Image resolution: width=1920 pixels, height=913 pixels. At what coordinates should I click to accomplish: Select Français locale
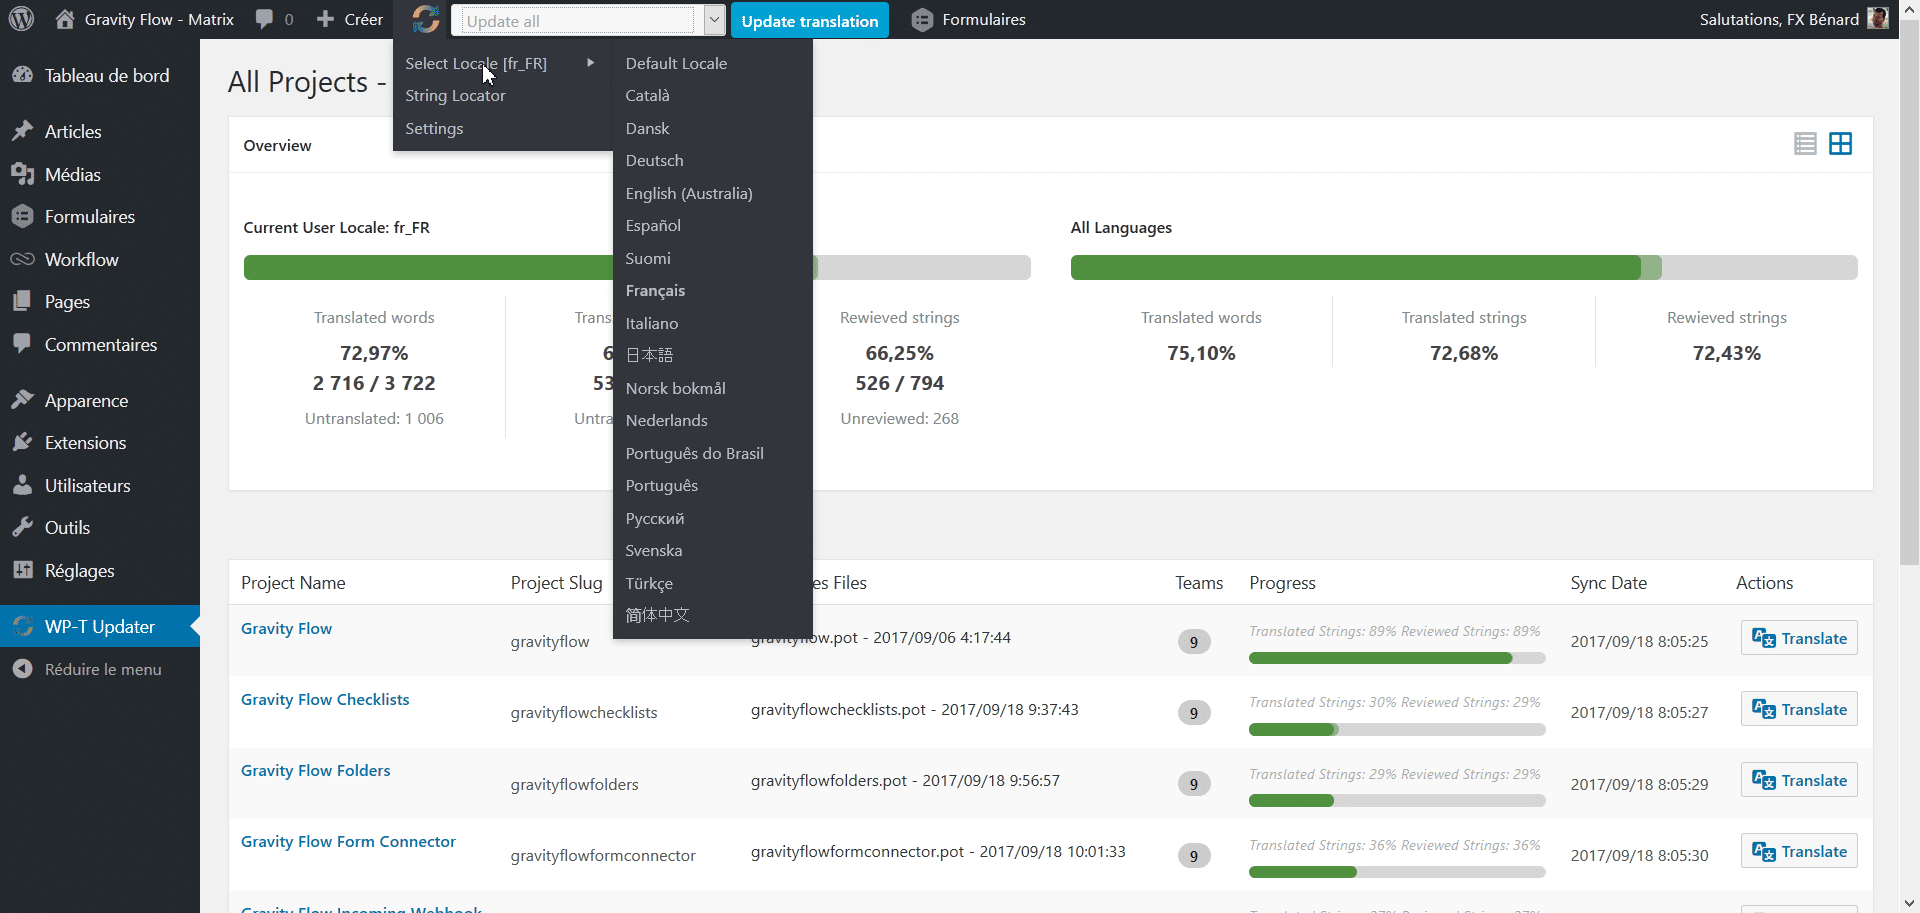click(655, 290)
